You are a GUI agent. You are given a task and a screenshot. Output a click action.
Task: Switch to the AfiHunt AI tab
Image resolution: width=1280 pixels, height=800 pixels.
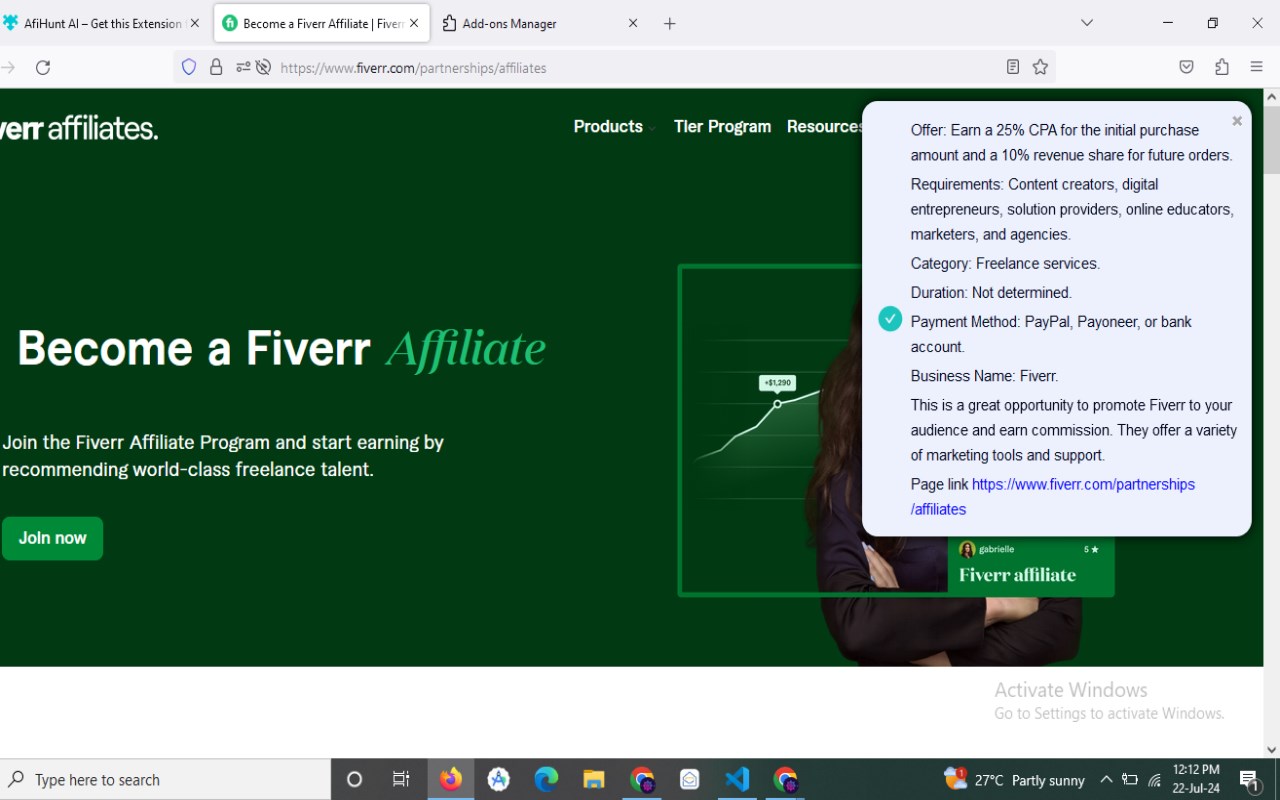(102, 23)
